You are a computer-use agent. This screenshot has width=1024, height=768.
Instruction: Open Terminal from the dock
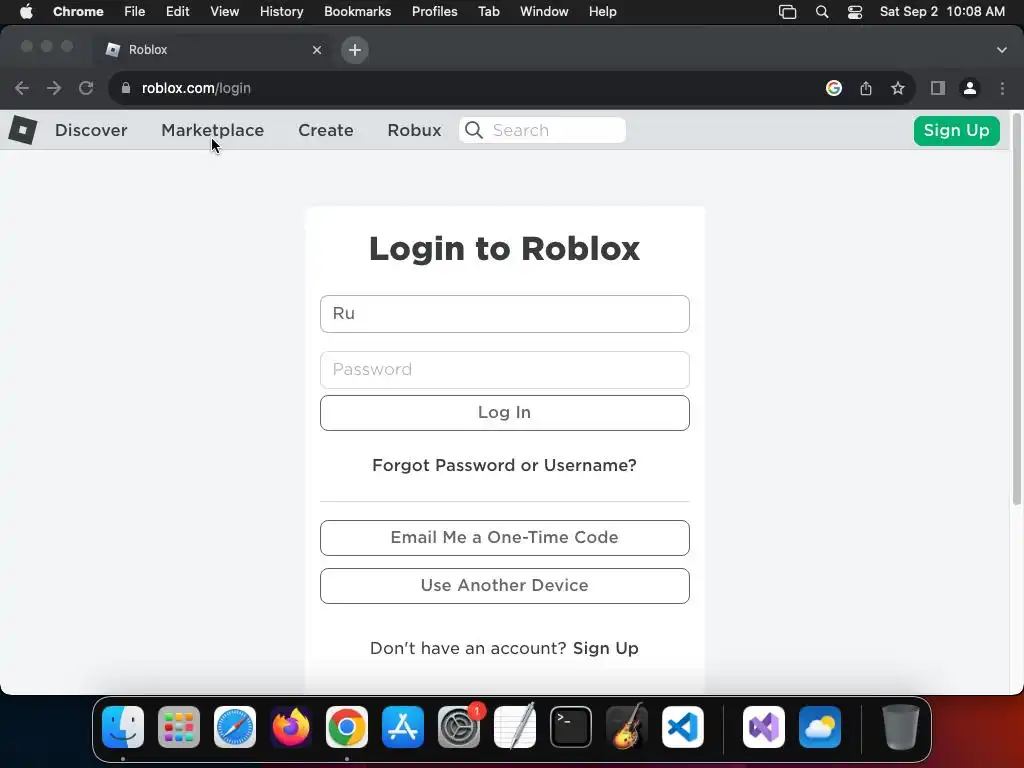[571, 727]
